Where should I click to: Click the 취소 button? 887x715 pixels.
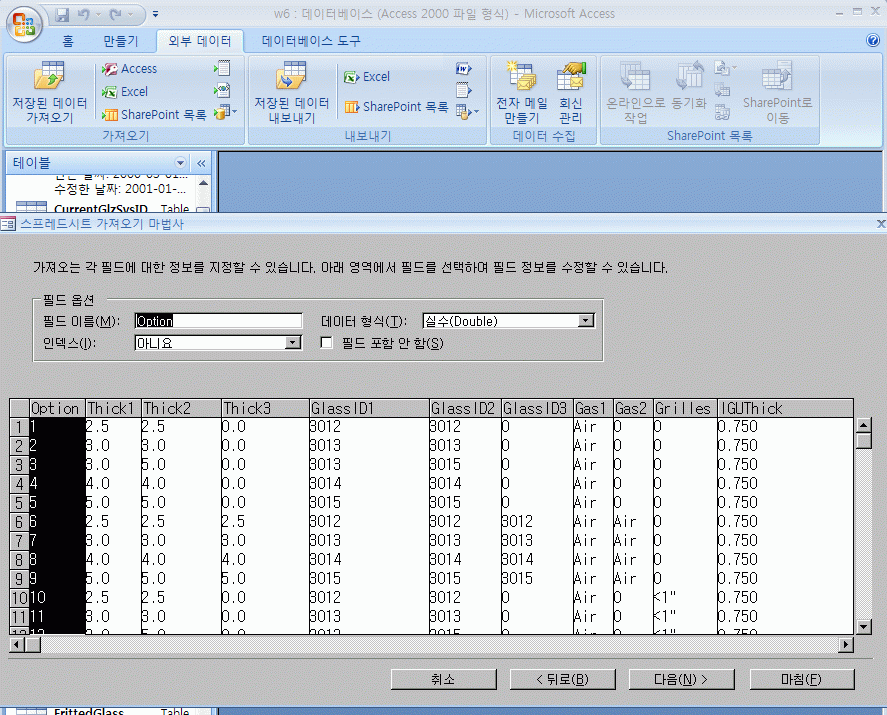(442, 679)
